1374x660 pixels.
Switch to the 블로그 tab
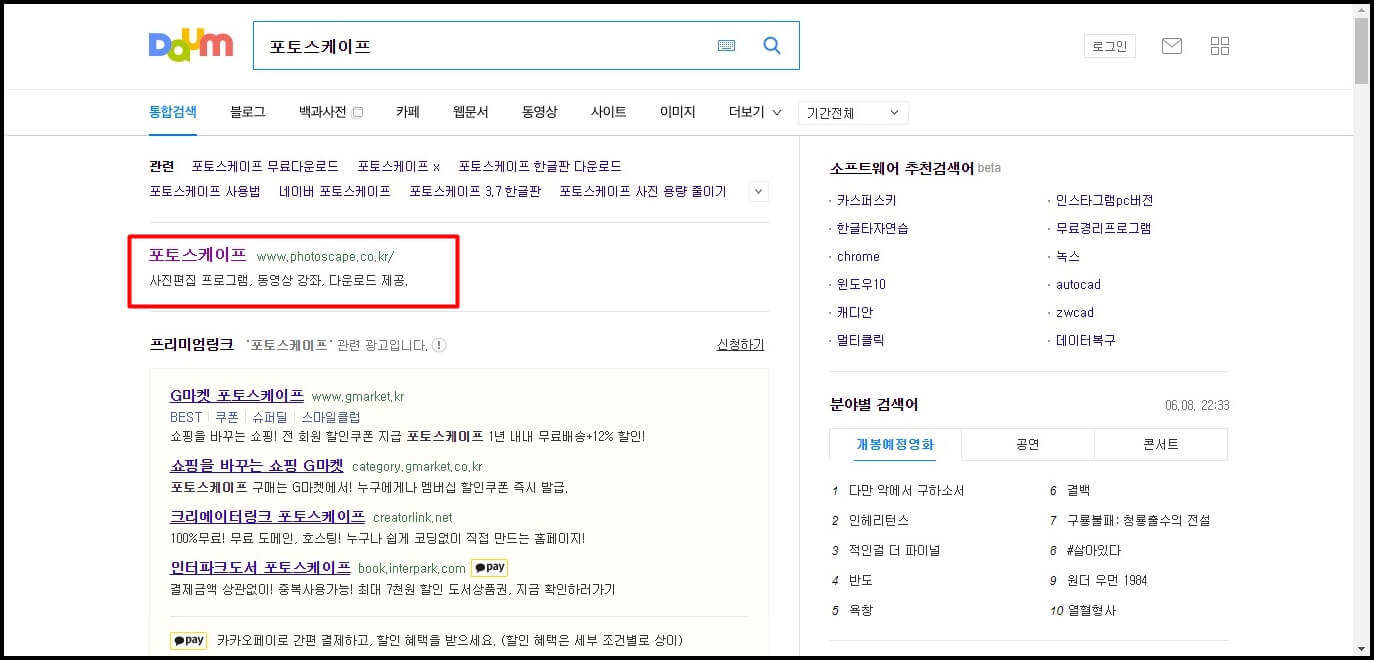pyautogui.click(x=248, y=112)
